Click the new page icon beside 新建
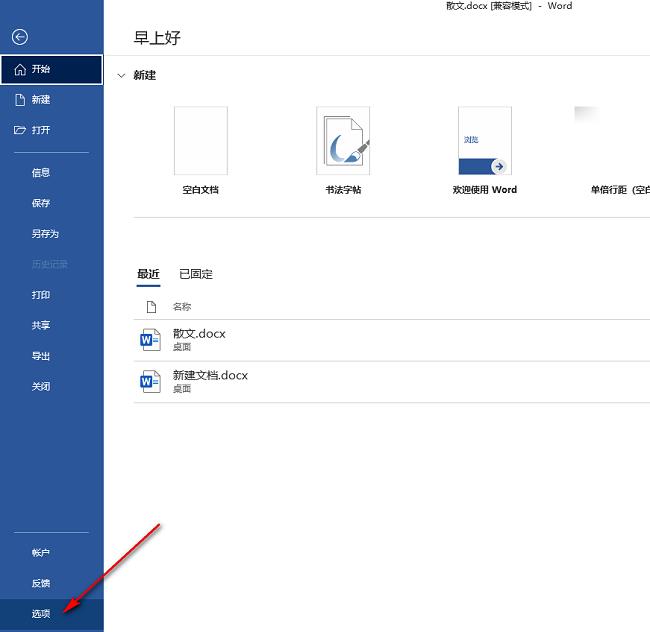Image resolution: width=650 pixels, height=632 pixels. [x=20, y=99]
